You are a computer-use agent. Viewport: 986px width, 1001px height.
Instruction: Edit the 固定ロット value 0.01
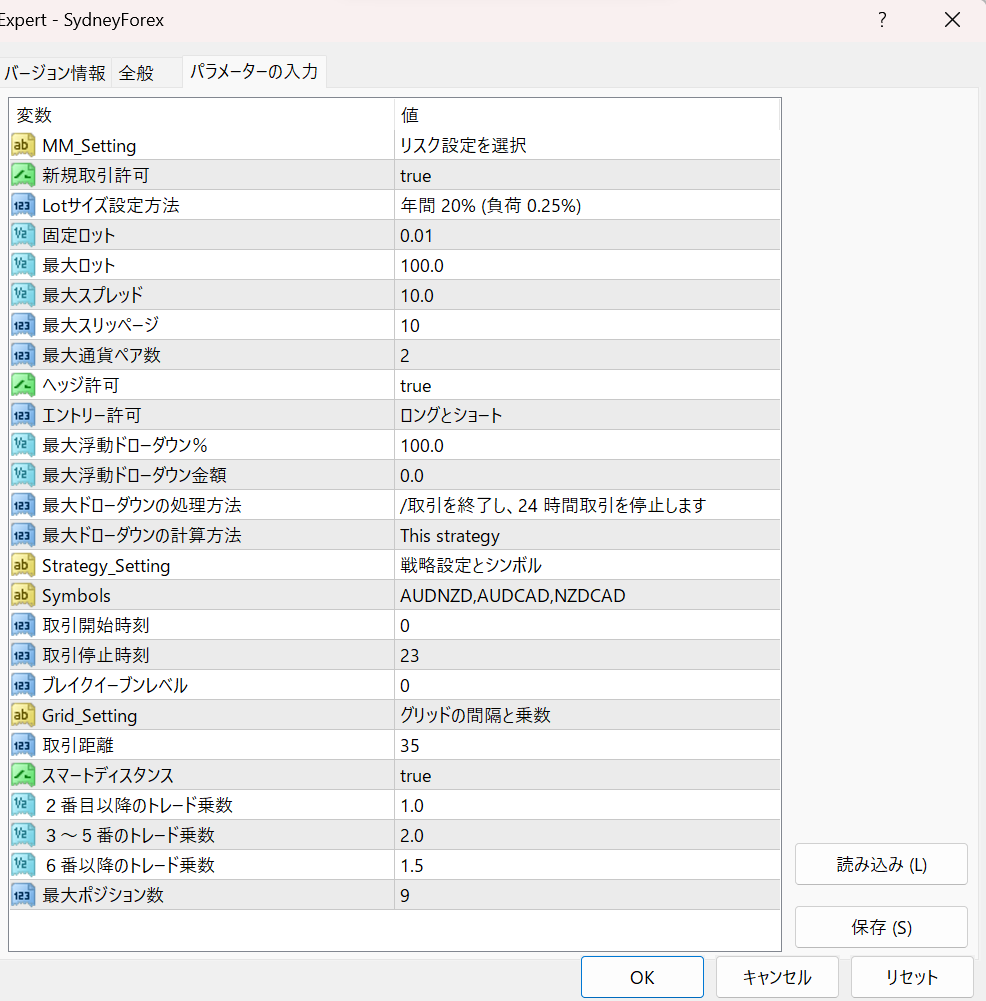tap(587, 235)
